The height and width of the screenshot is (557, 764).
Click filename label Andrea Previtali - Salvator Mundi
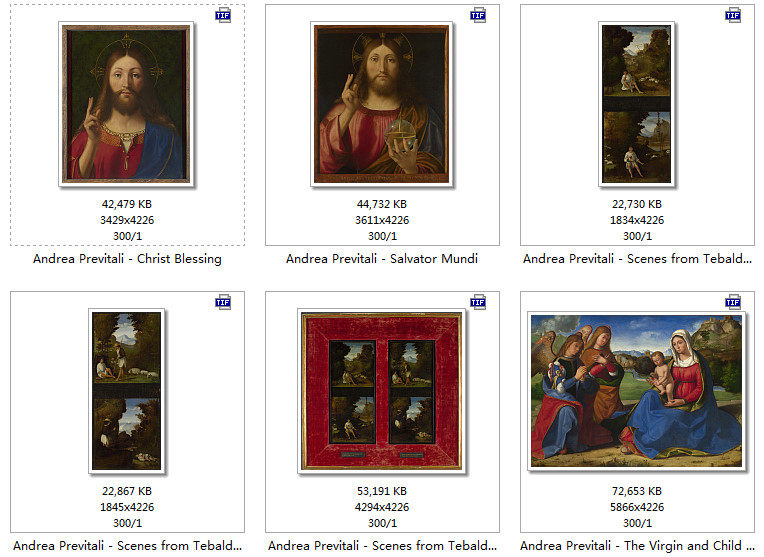tap(382, 259)
